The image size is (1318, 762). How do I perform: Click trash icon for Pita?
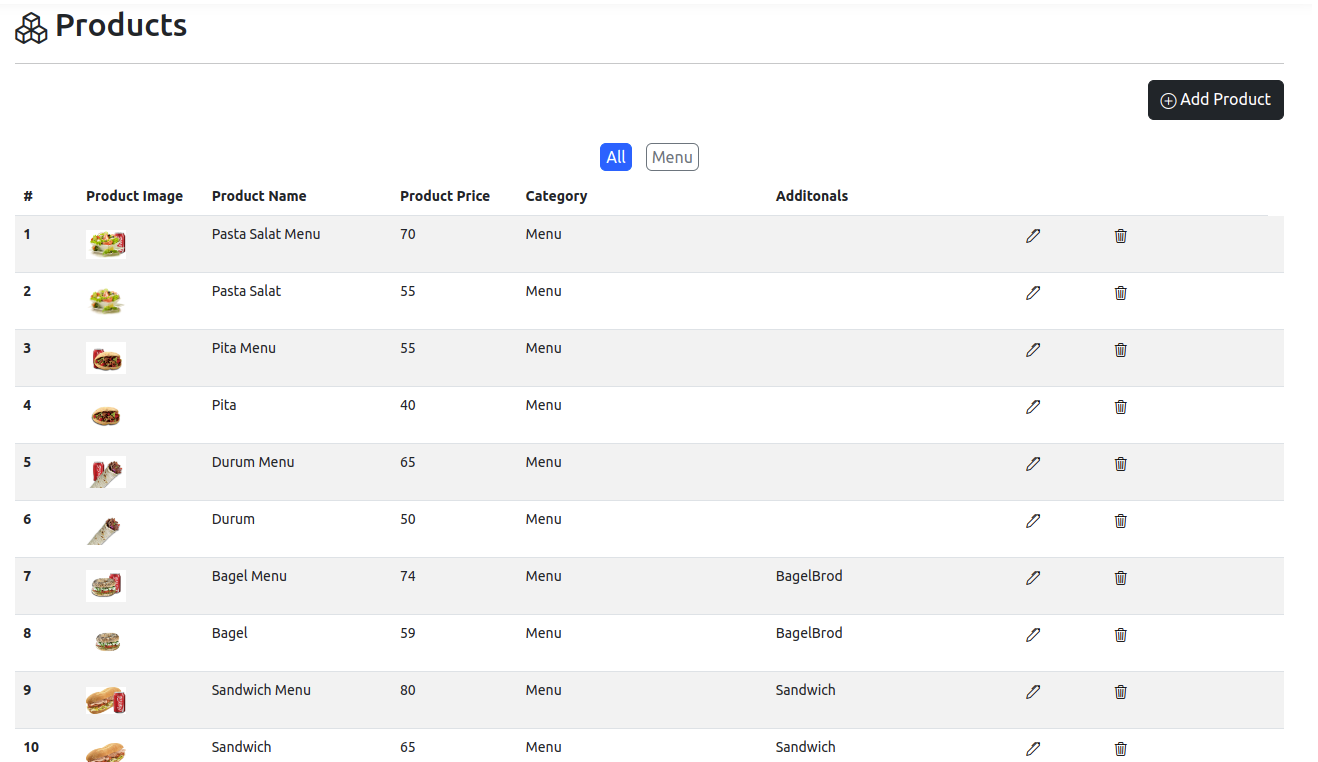tap(1120, 407)
